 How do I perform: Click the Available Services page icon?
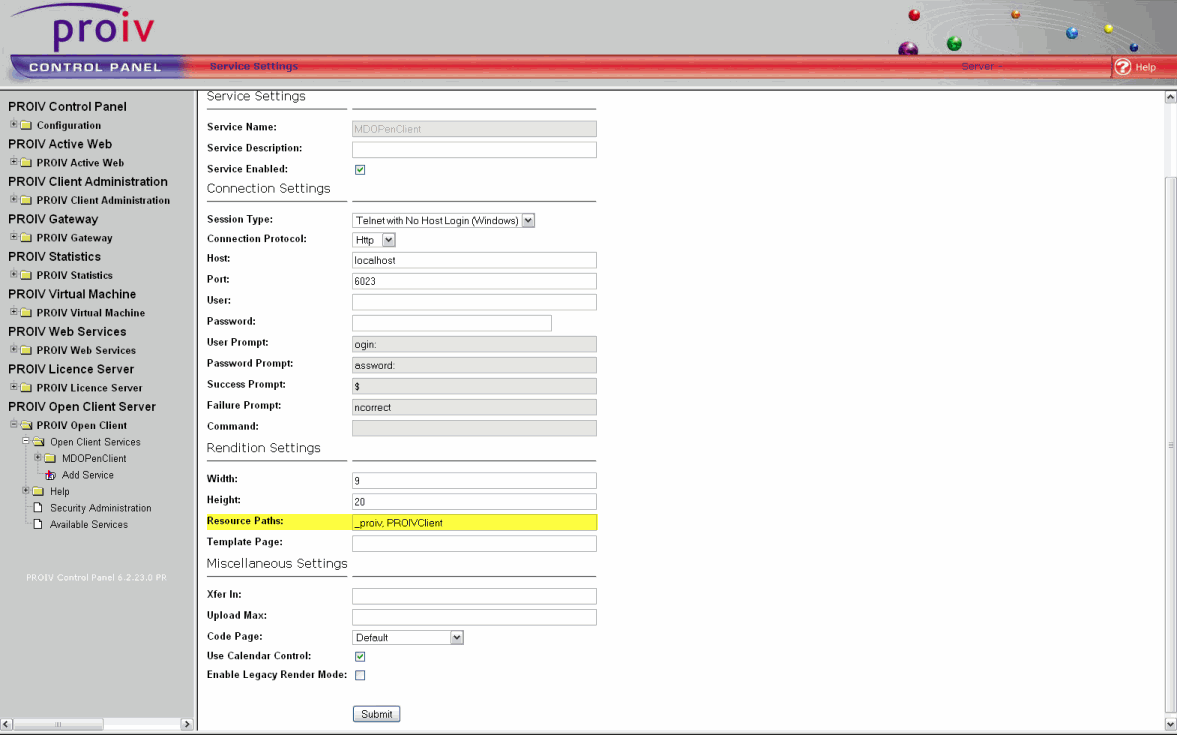point(38,525)
